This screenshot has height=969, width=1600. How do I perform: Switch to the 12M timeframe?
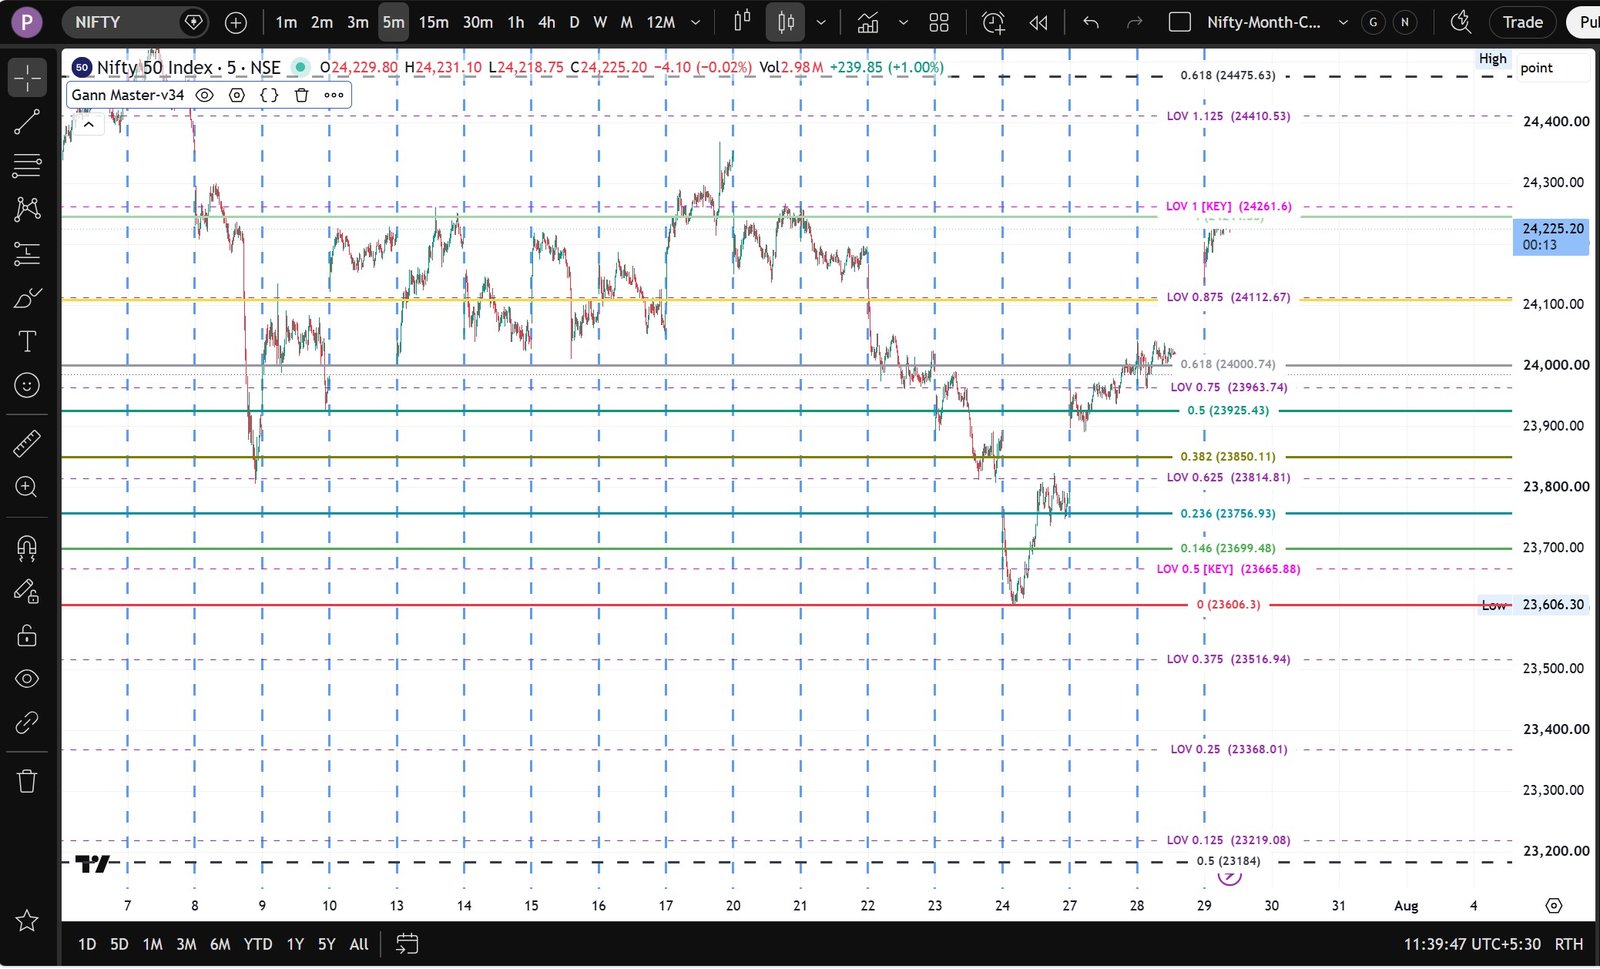coord(661,22)
